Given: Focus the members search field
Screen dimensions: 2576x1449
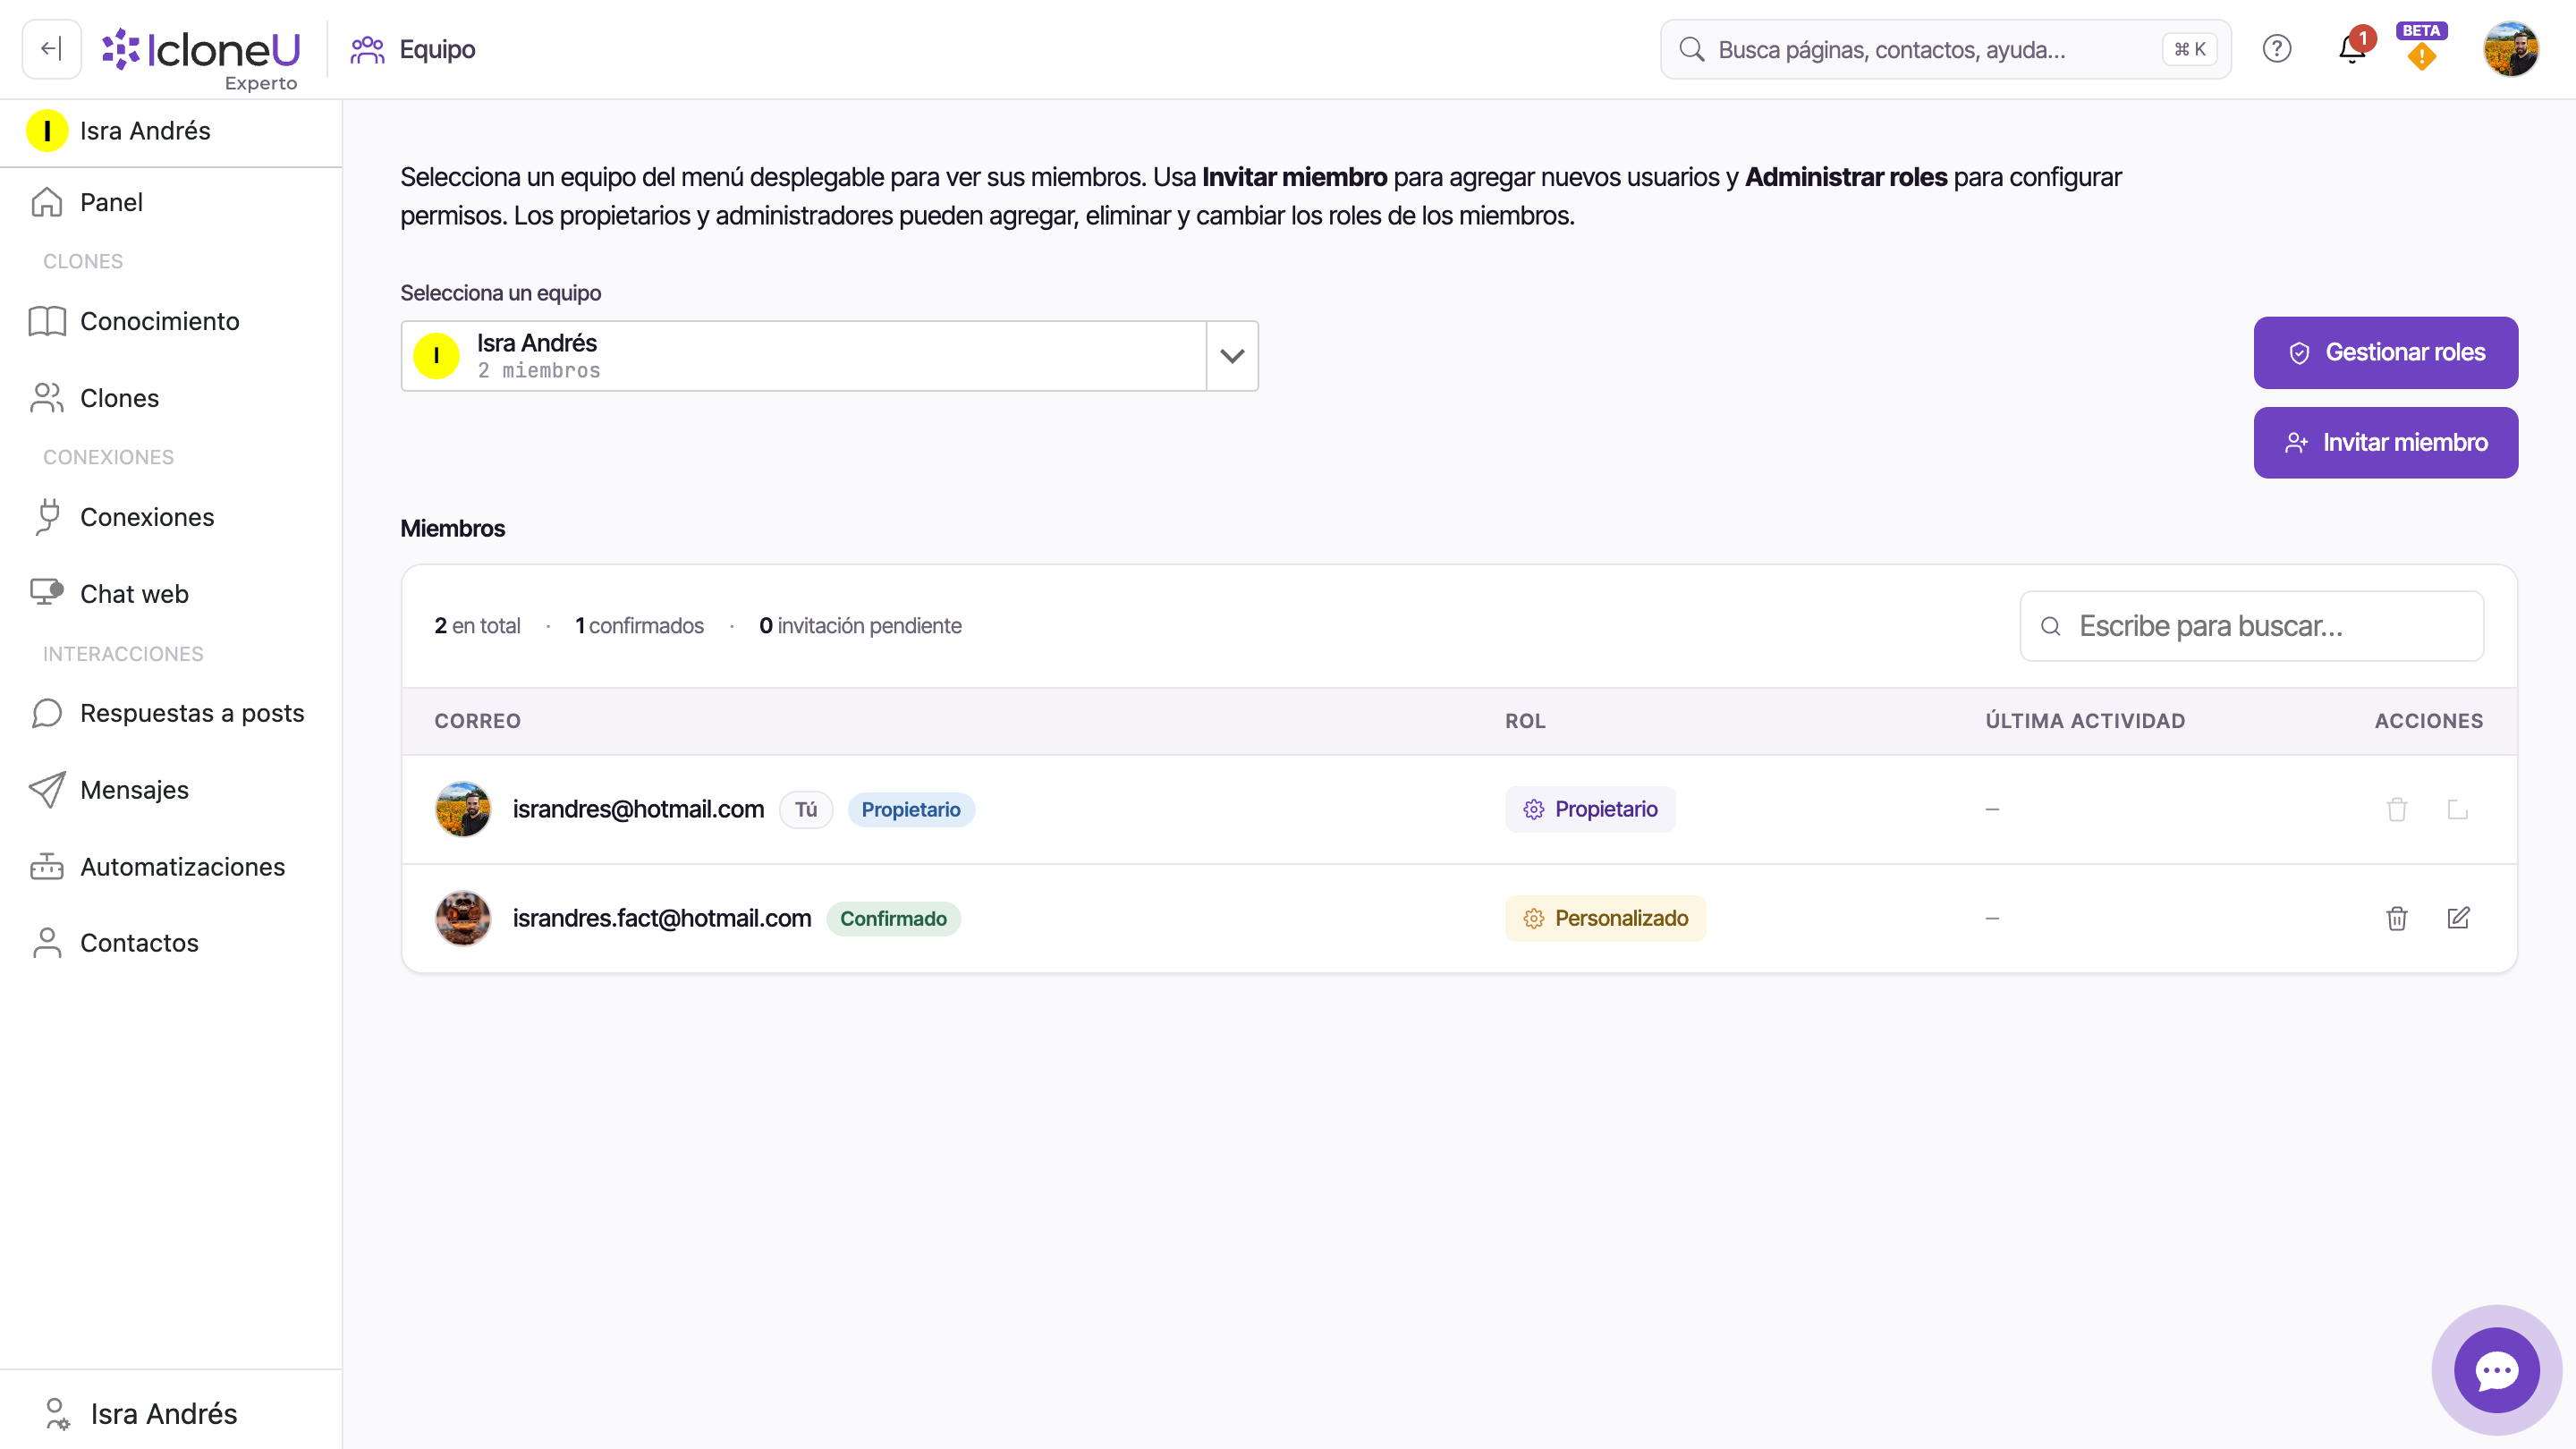Looking at the screenshot, I should 2251,626.
